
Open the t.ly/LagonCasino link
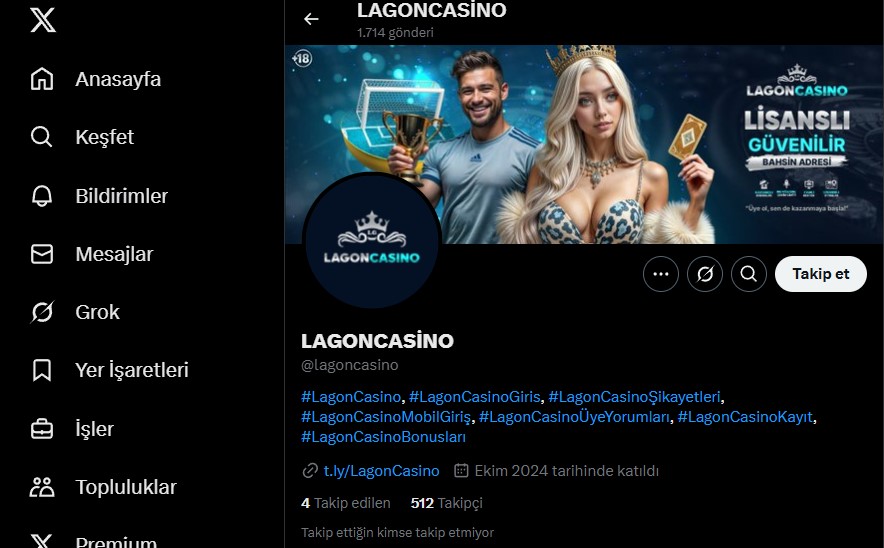click(381, 471)
